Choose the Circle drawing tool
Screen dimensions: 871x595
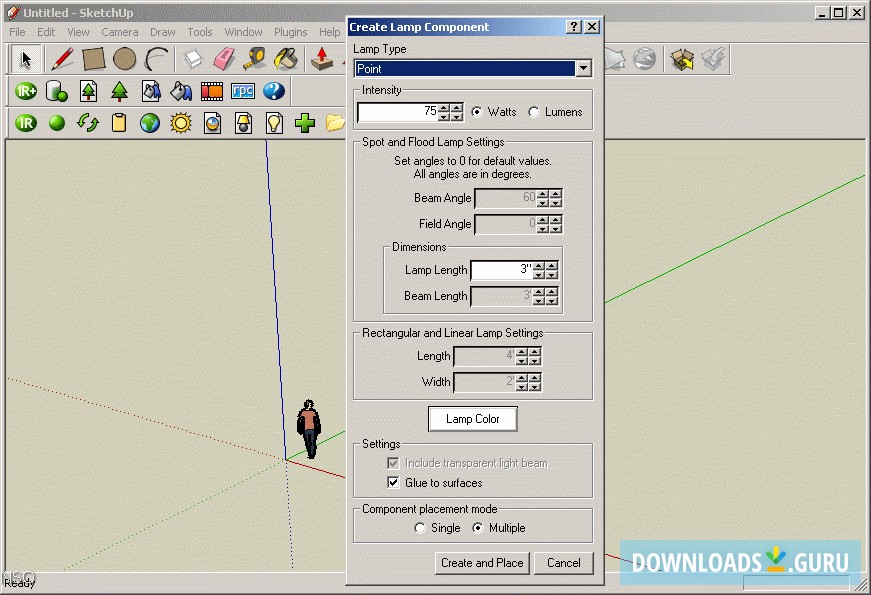124,59
